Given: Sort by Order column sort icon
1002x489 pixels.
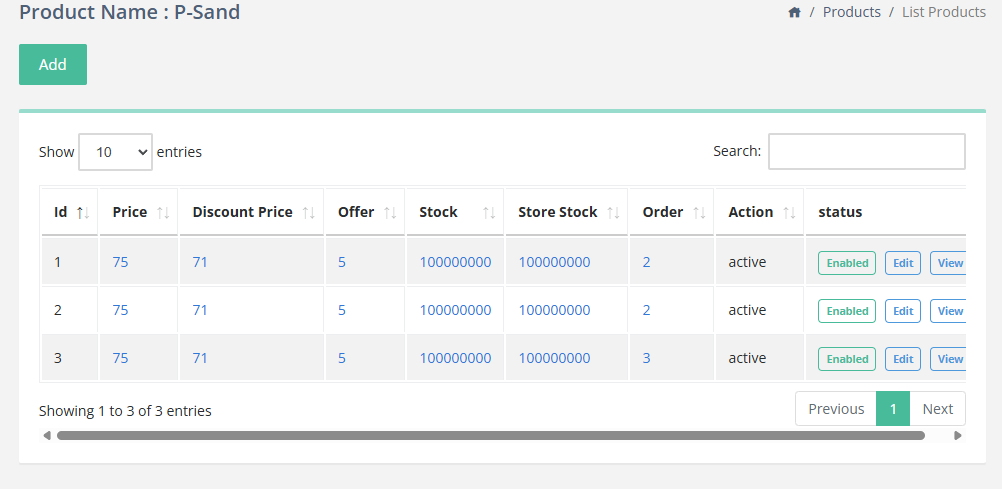Looking at the screenshot, I should 700,213.
